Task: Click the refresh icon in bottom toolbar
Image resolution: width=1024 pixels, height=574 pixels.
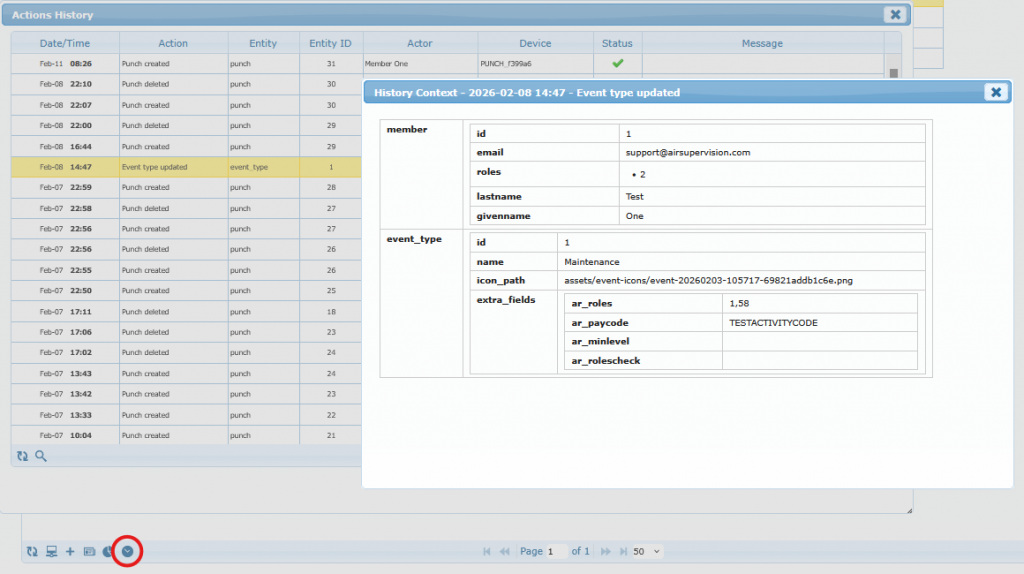Action: tap(32, 551)
